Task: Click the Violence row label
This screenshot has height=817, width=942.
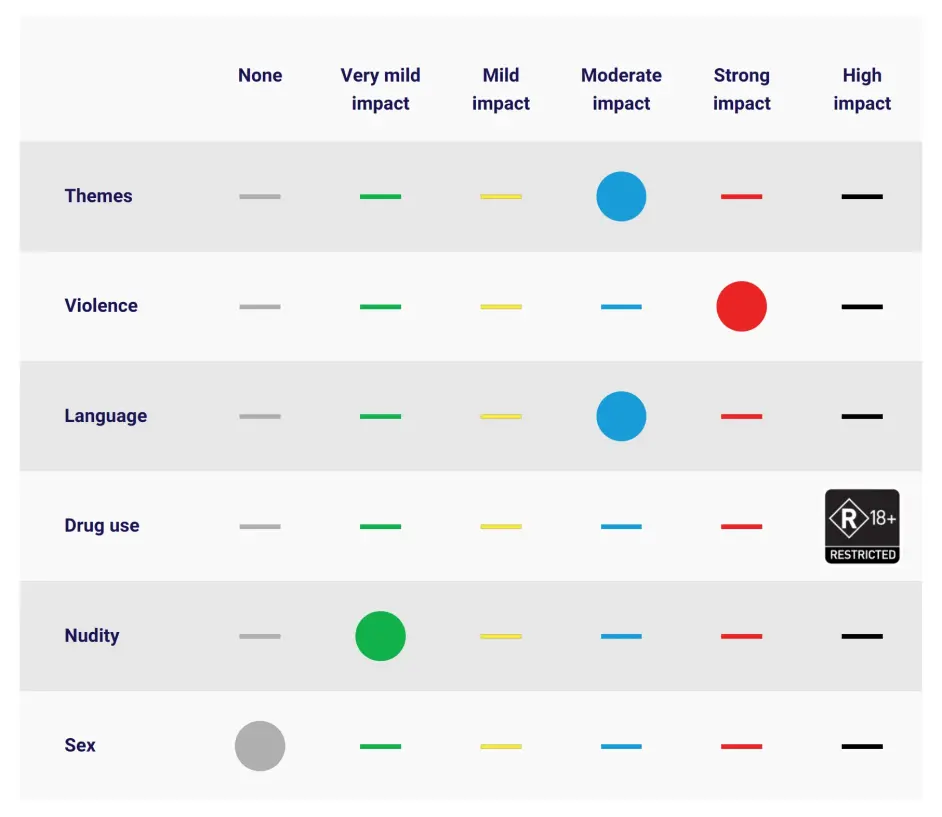Action: pyautogui.click(x=101, y=306)
